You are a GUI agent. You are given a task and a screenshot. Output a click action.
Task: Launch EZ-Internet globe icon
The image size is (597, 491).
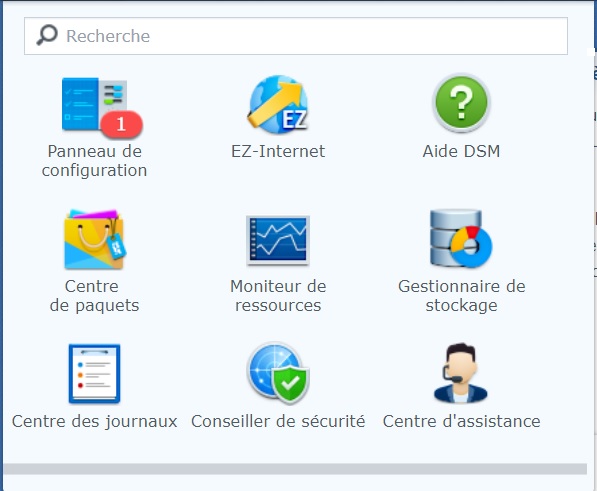point(278,104)
